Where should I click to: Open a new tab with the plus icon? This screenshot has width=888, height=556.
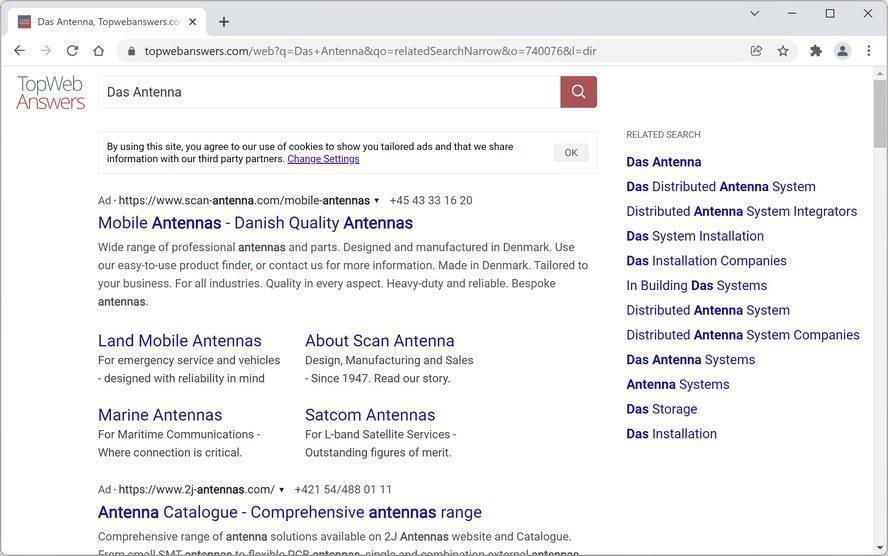click(224, 22)
